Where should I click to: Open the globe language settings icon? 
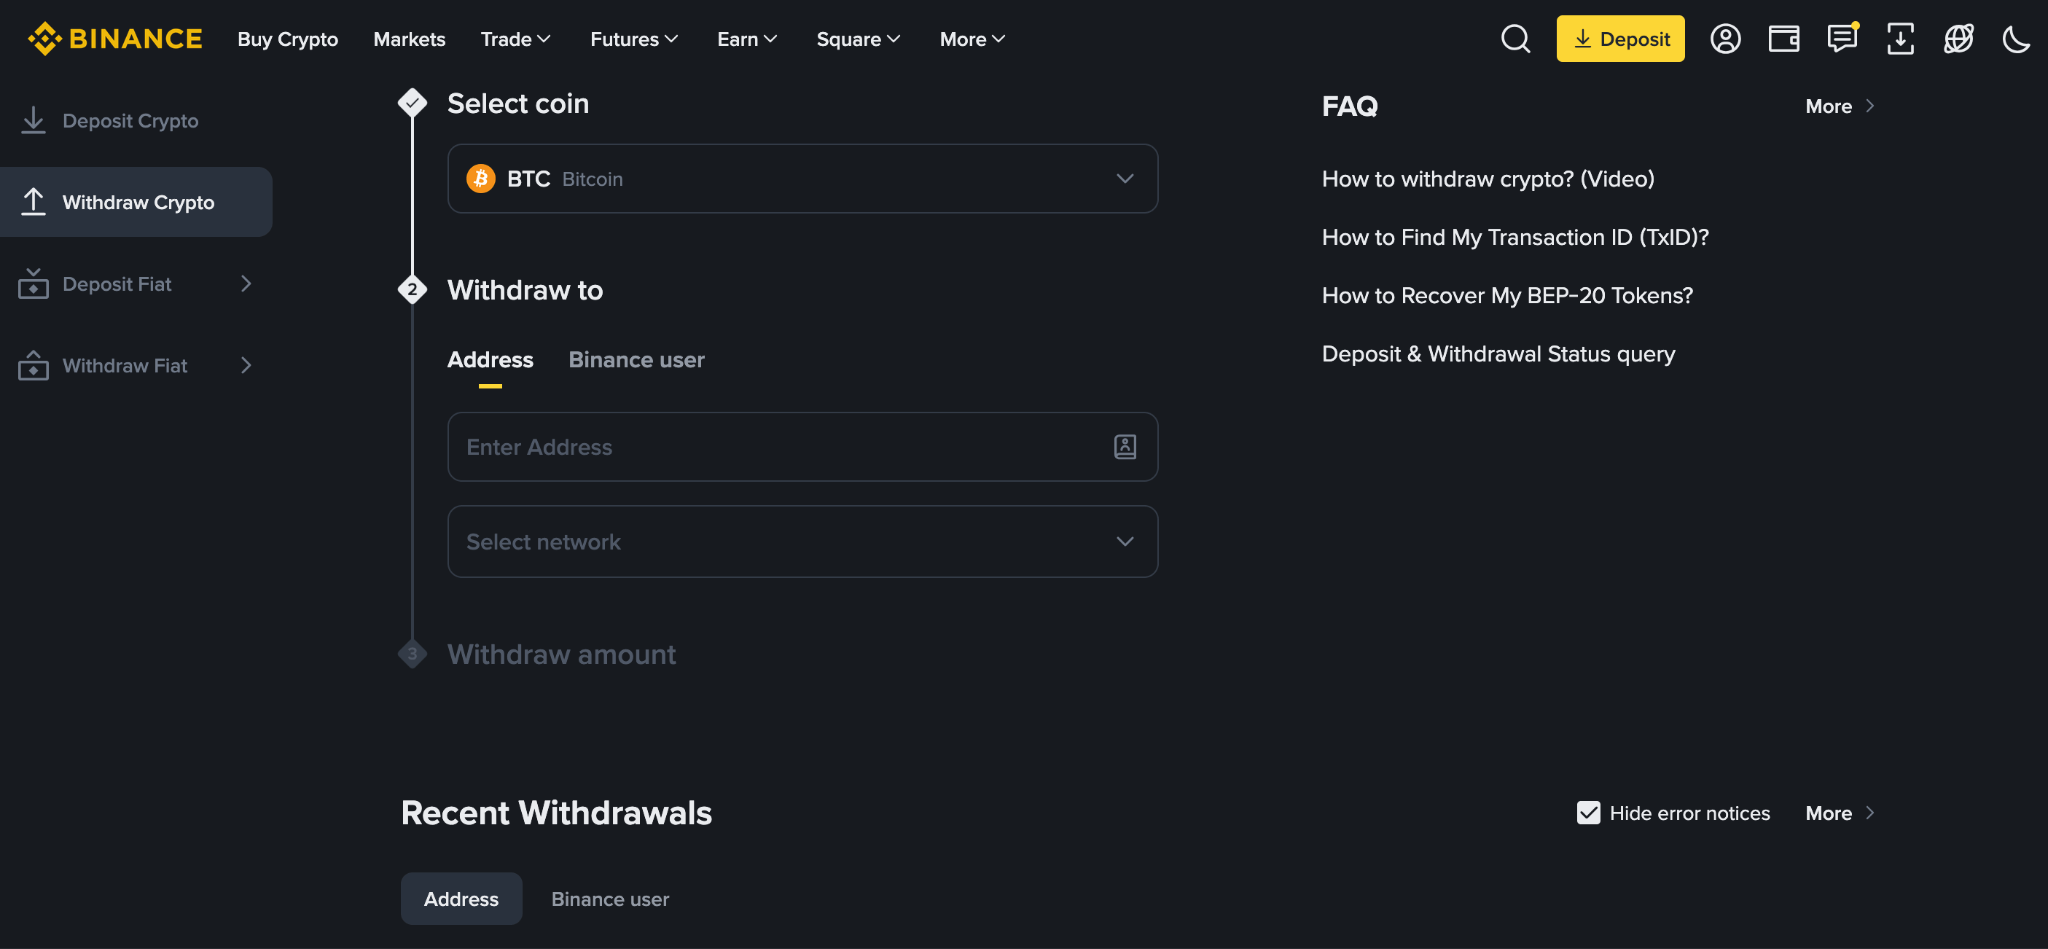(1958, 39)
